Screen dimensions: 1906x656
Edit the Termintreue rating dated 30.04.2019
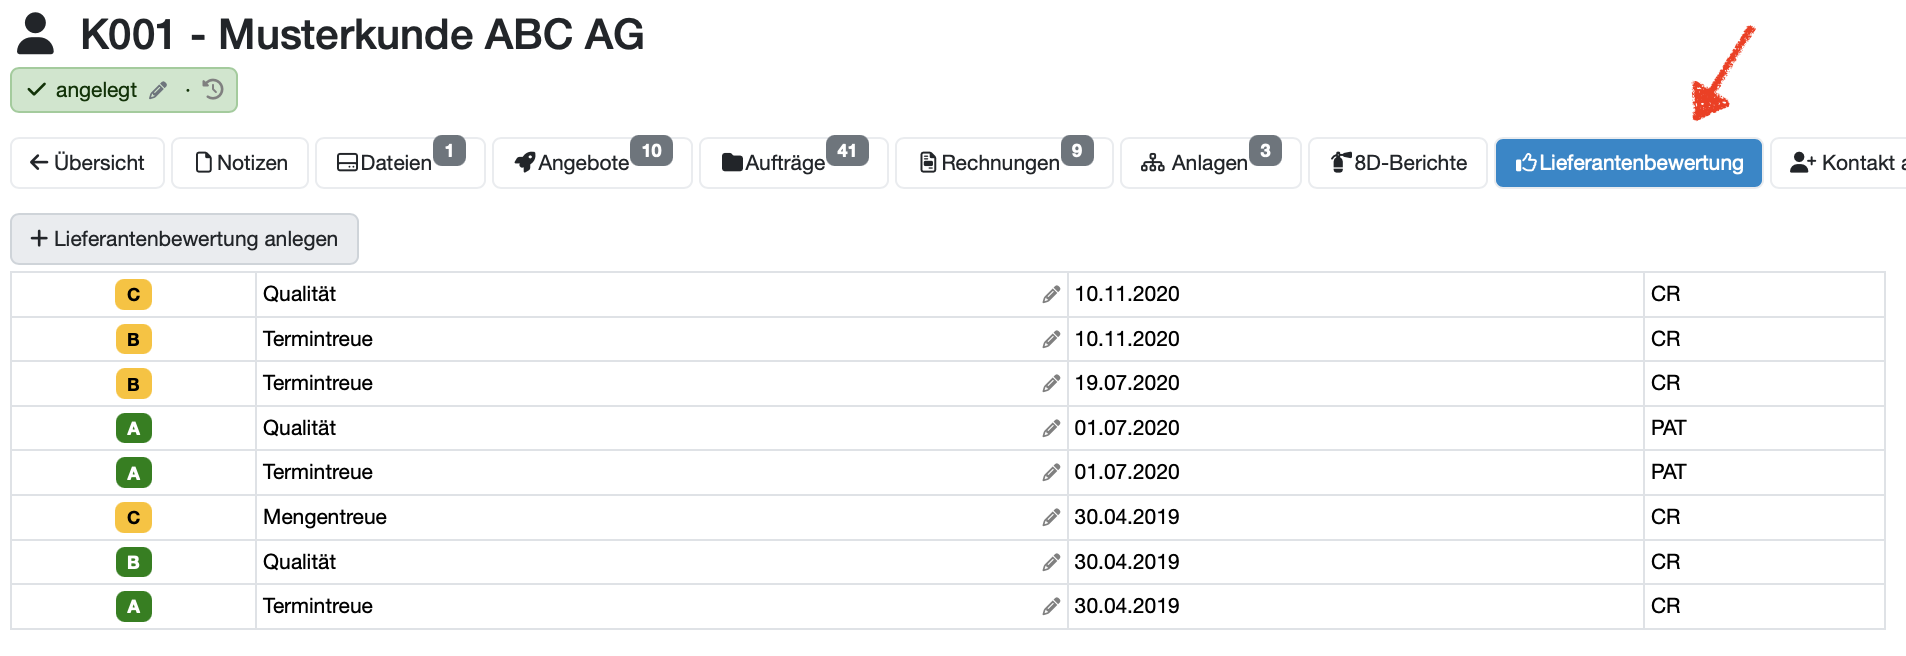[x=1051, y=606]
